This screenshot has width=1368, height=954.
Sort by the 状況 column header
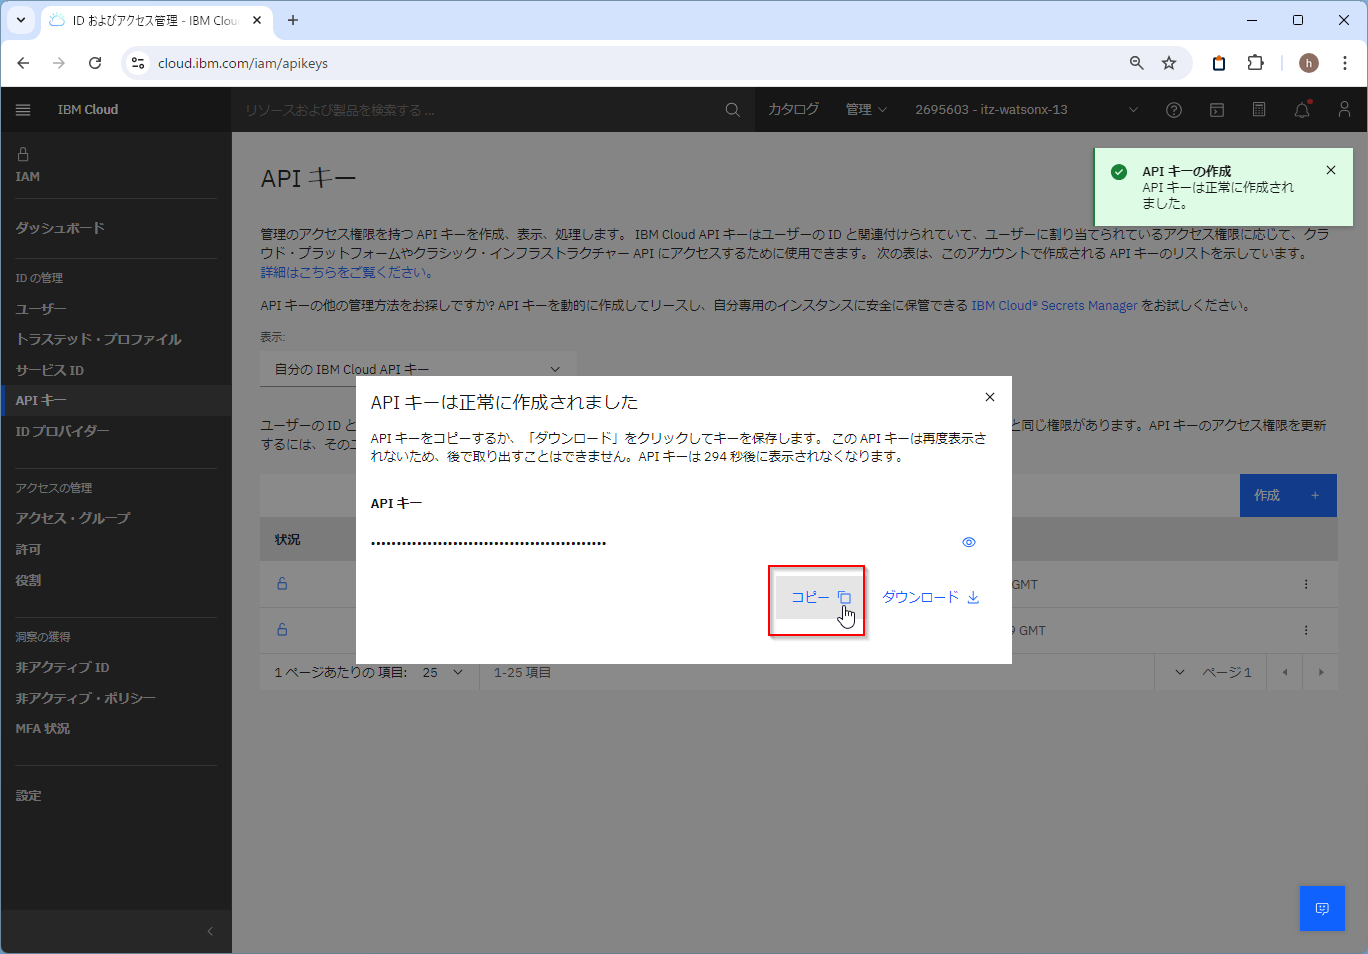coord(288,539)
